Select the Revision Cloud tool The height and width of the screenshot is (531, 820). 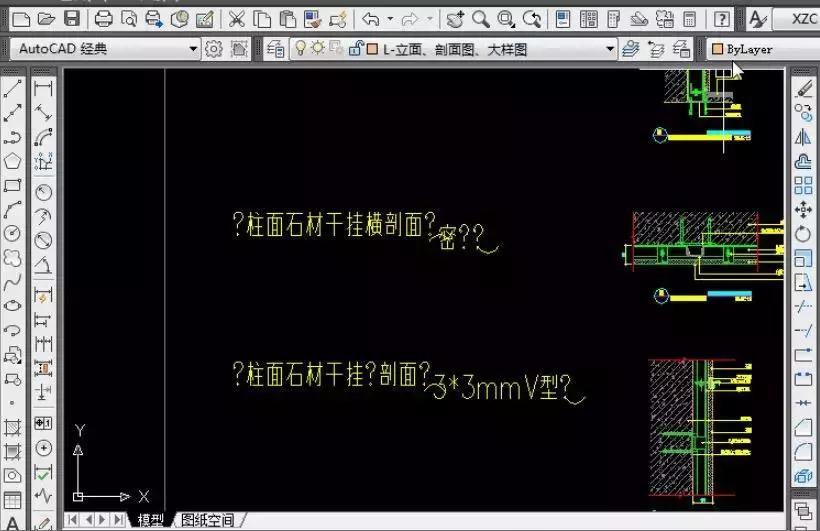coord(13,257)
